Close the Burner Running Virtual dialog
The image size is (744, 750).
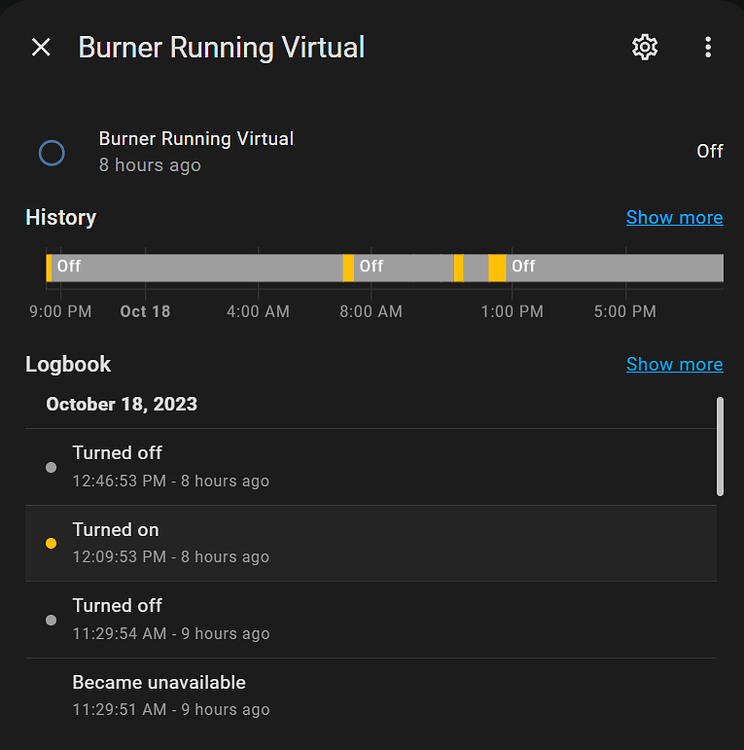(x=41, y=47)
